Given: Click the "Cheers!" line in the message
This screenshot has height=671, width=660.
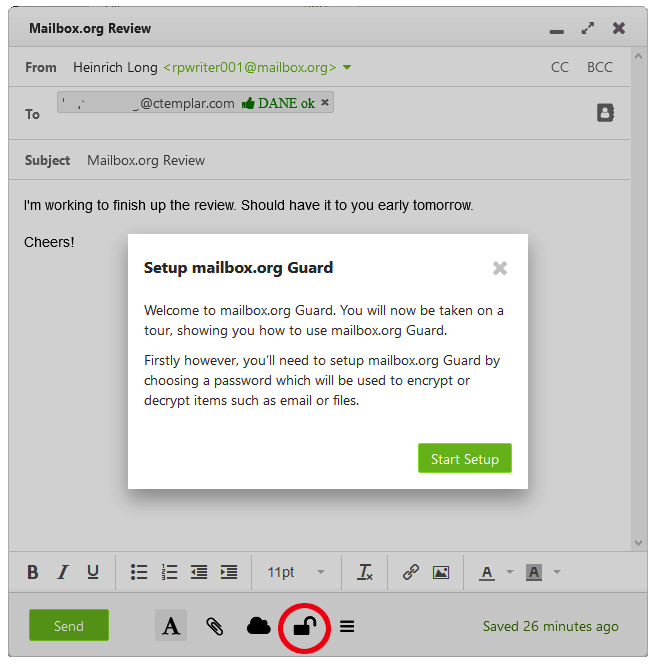Looking at the screenshot, I should pyautogui.click(x=49, y=242).
